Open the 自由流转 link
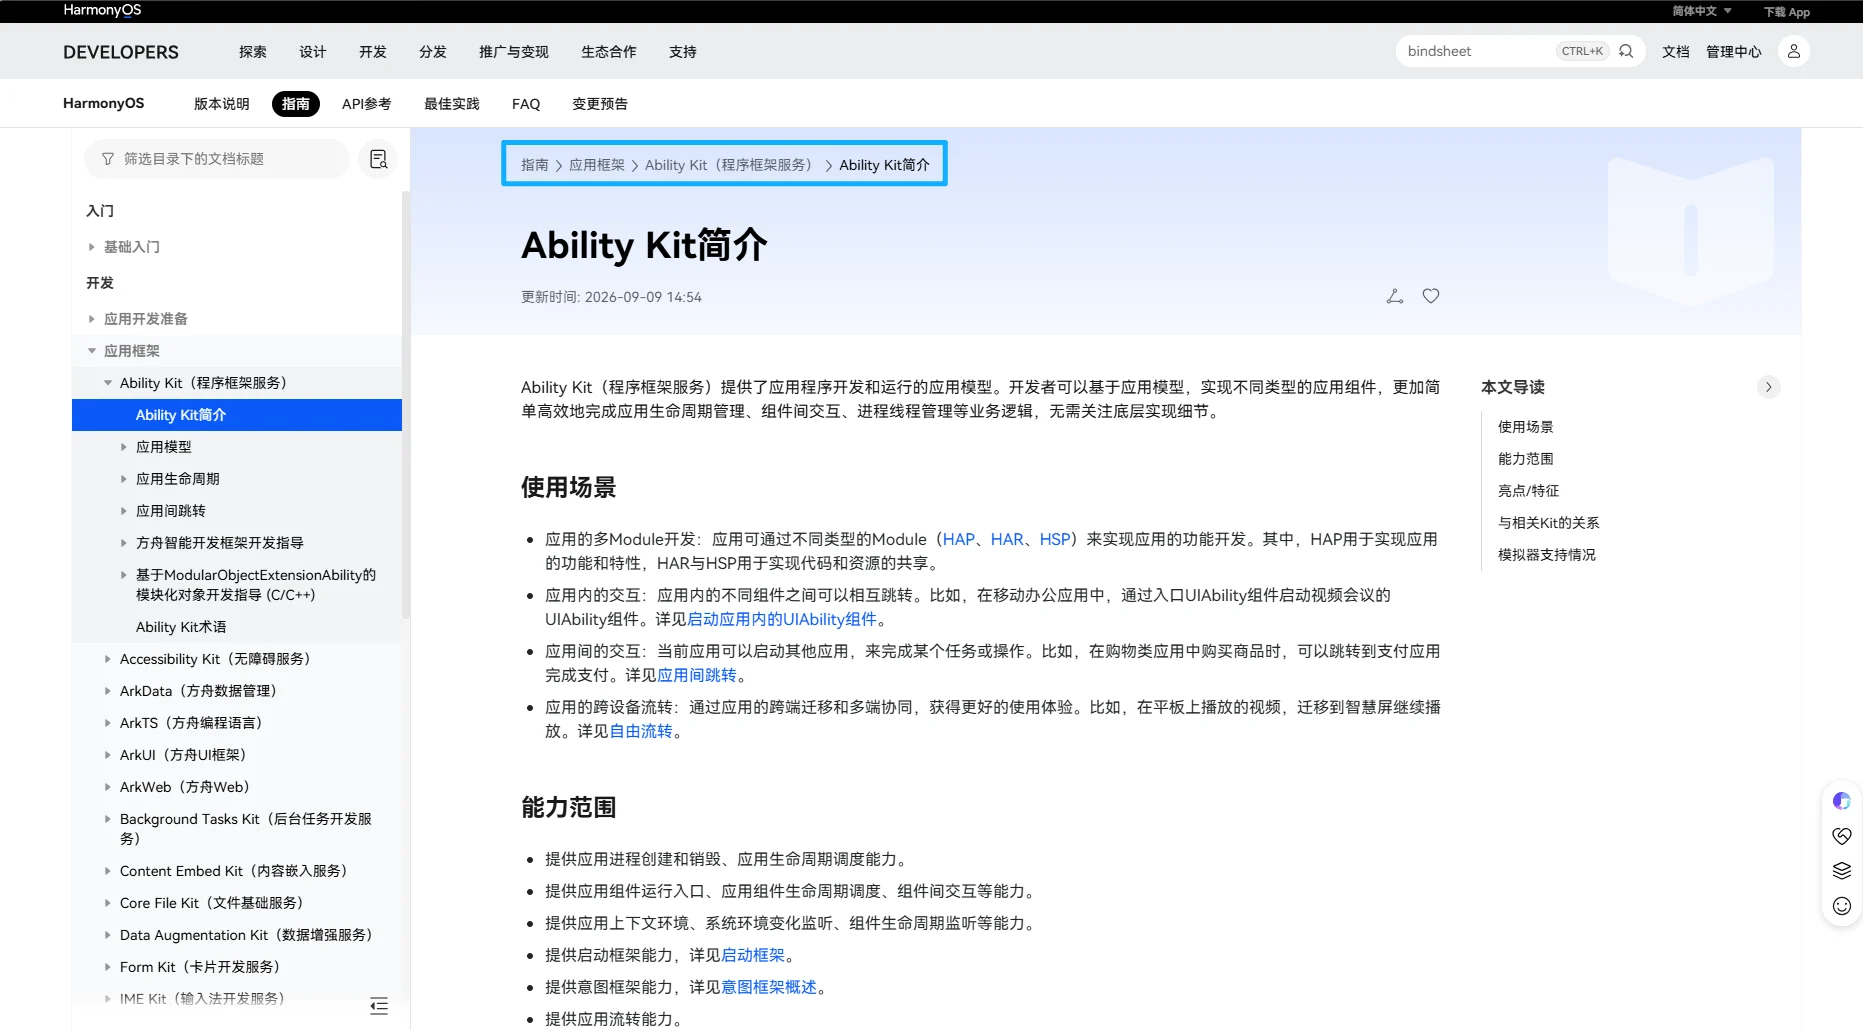The width and height of the screenshot is (1863, 1030). 641,731
